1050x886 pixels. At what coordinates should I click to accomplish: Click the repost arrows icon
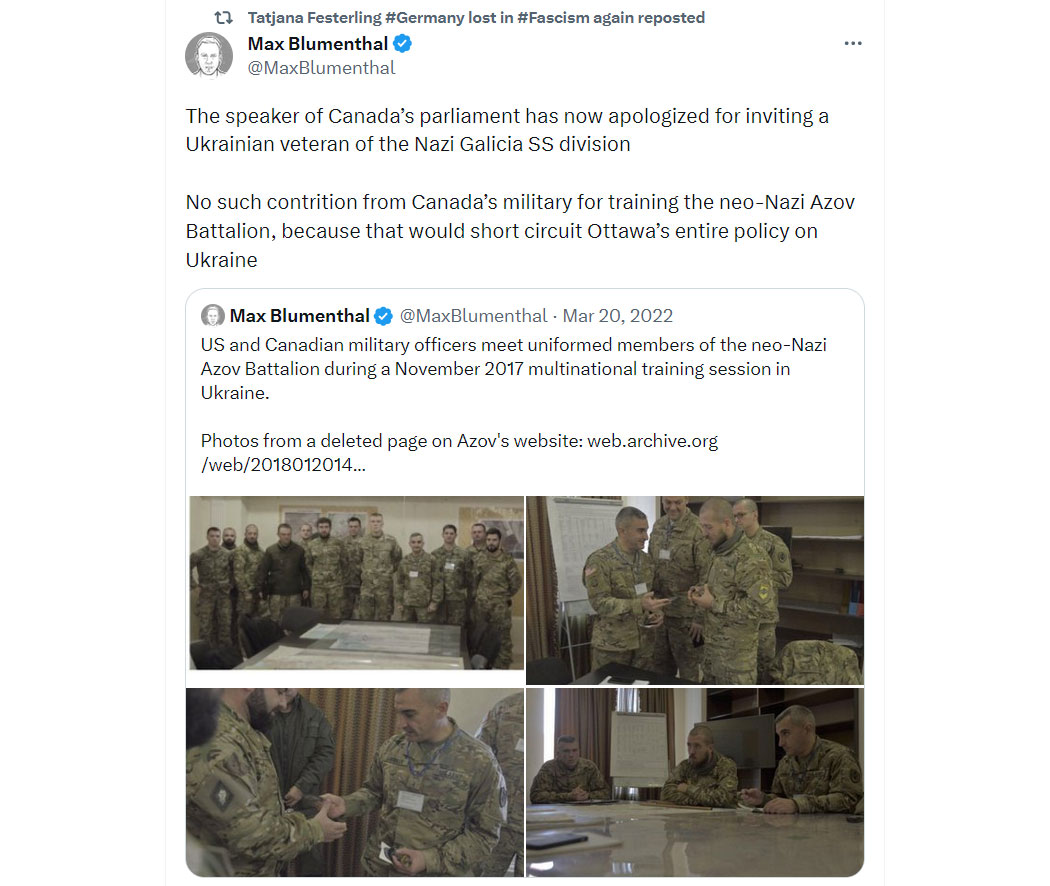pyautogui.click(x=223, y=17)
